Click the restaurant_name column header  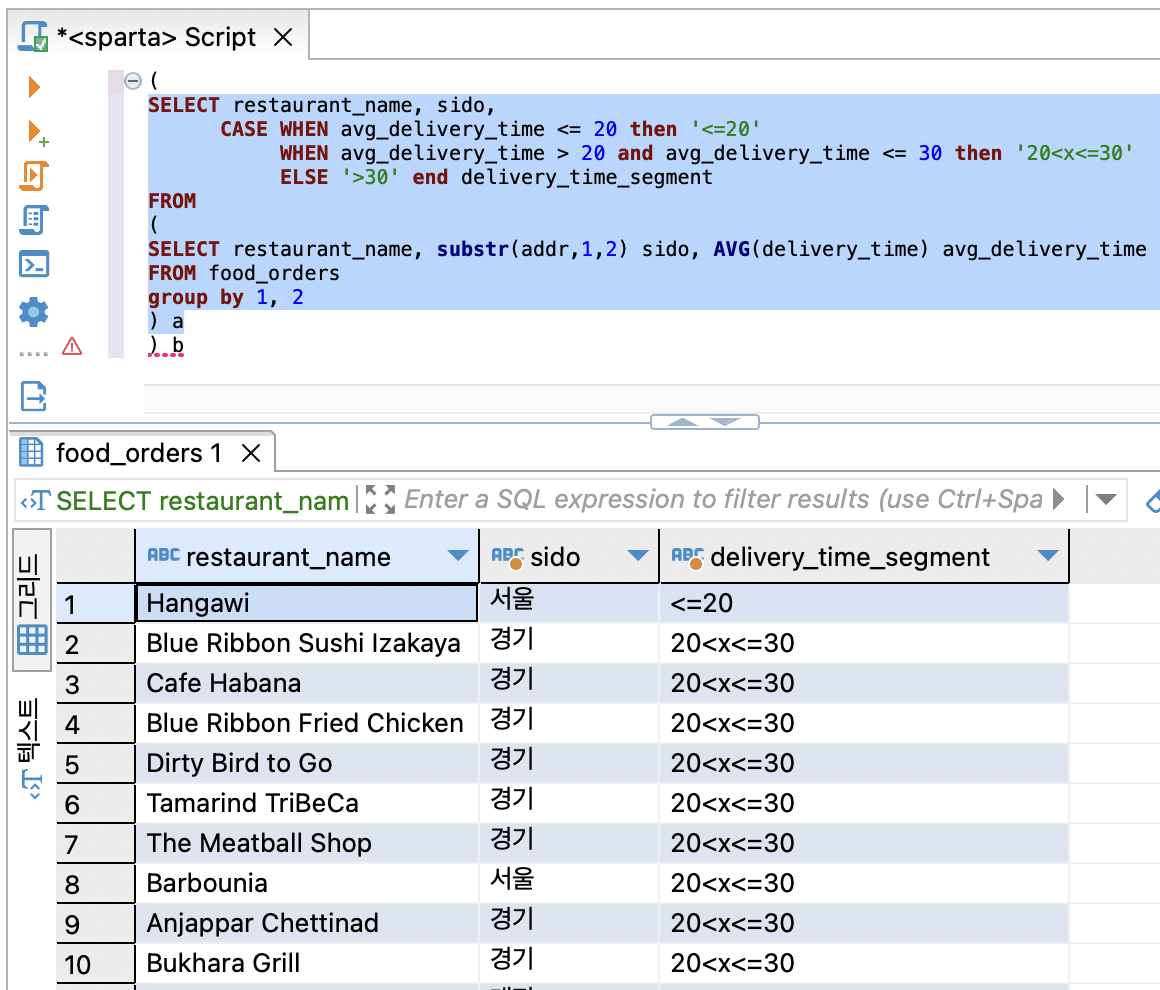tap(307, 556)
